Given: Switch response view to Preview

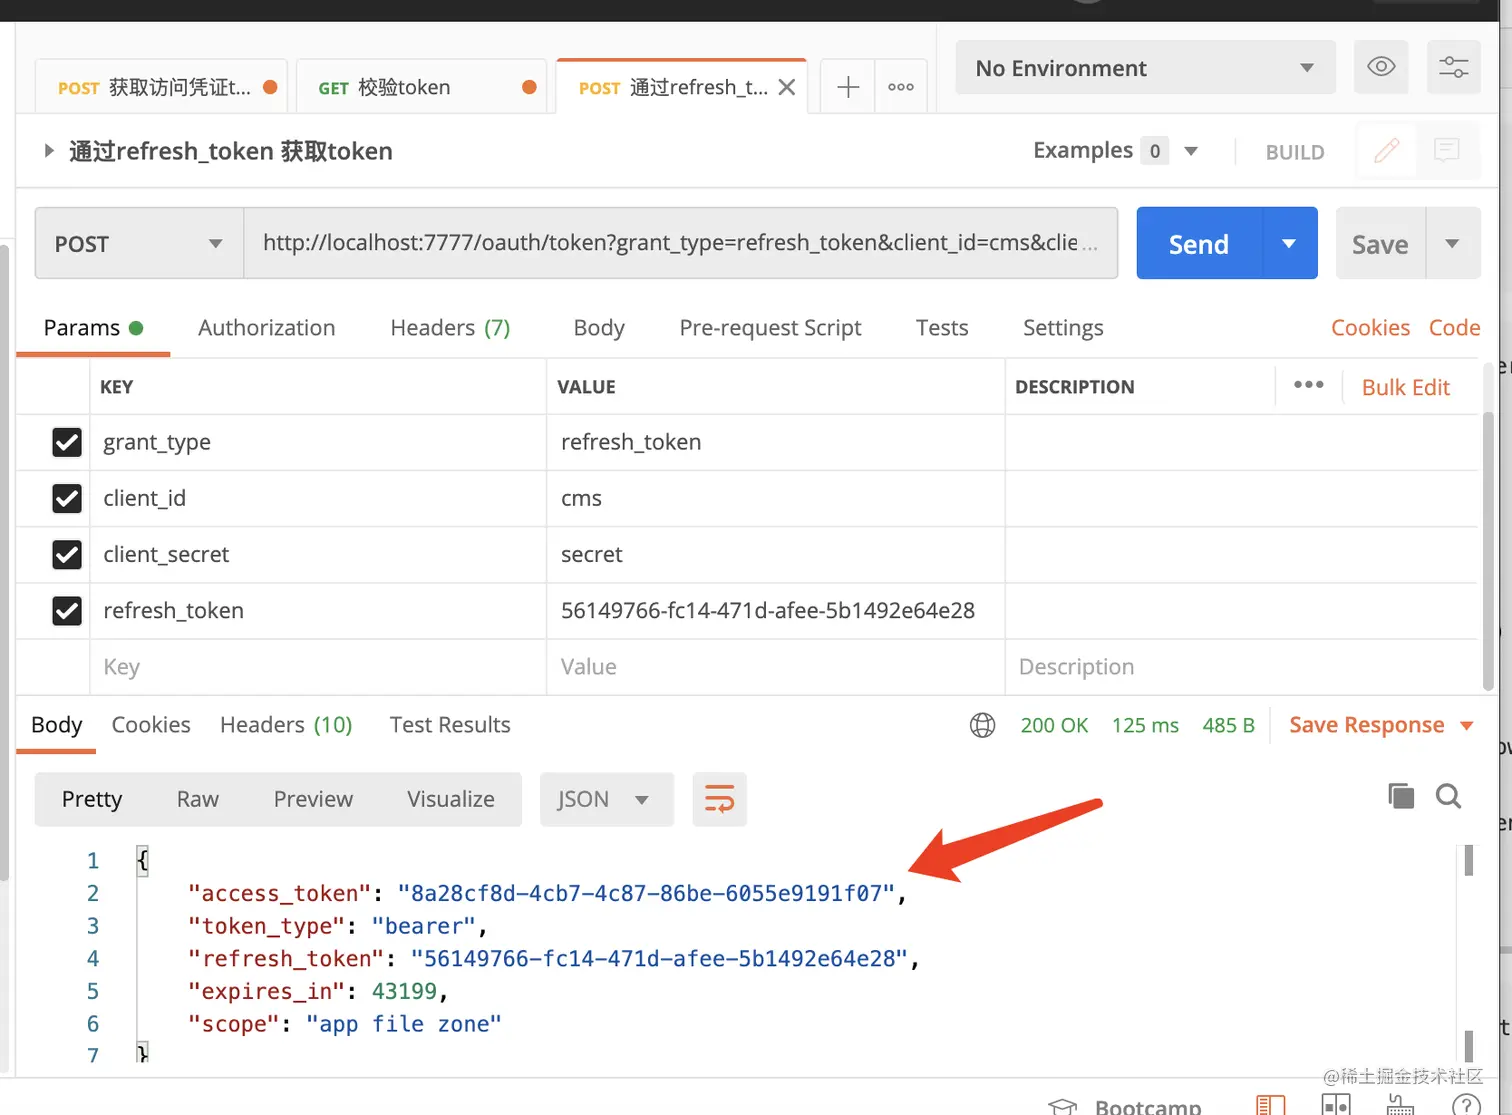Looking at the screenshot, I should pyautogui.click(x=313, y=799).
